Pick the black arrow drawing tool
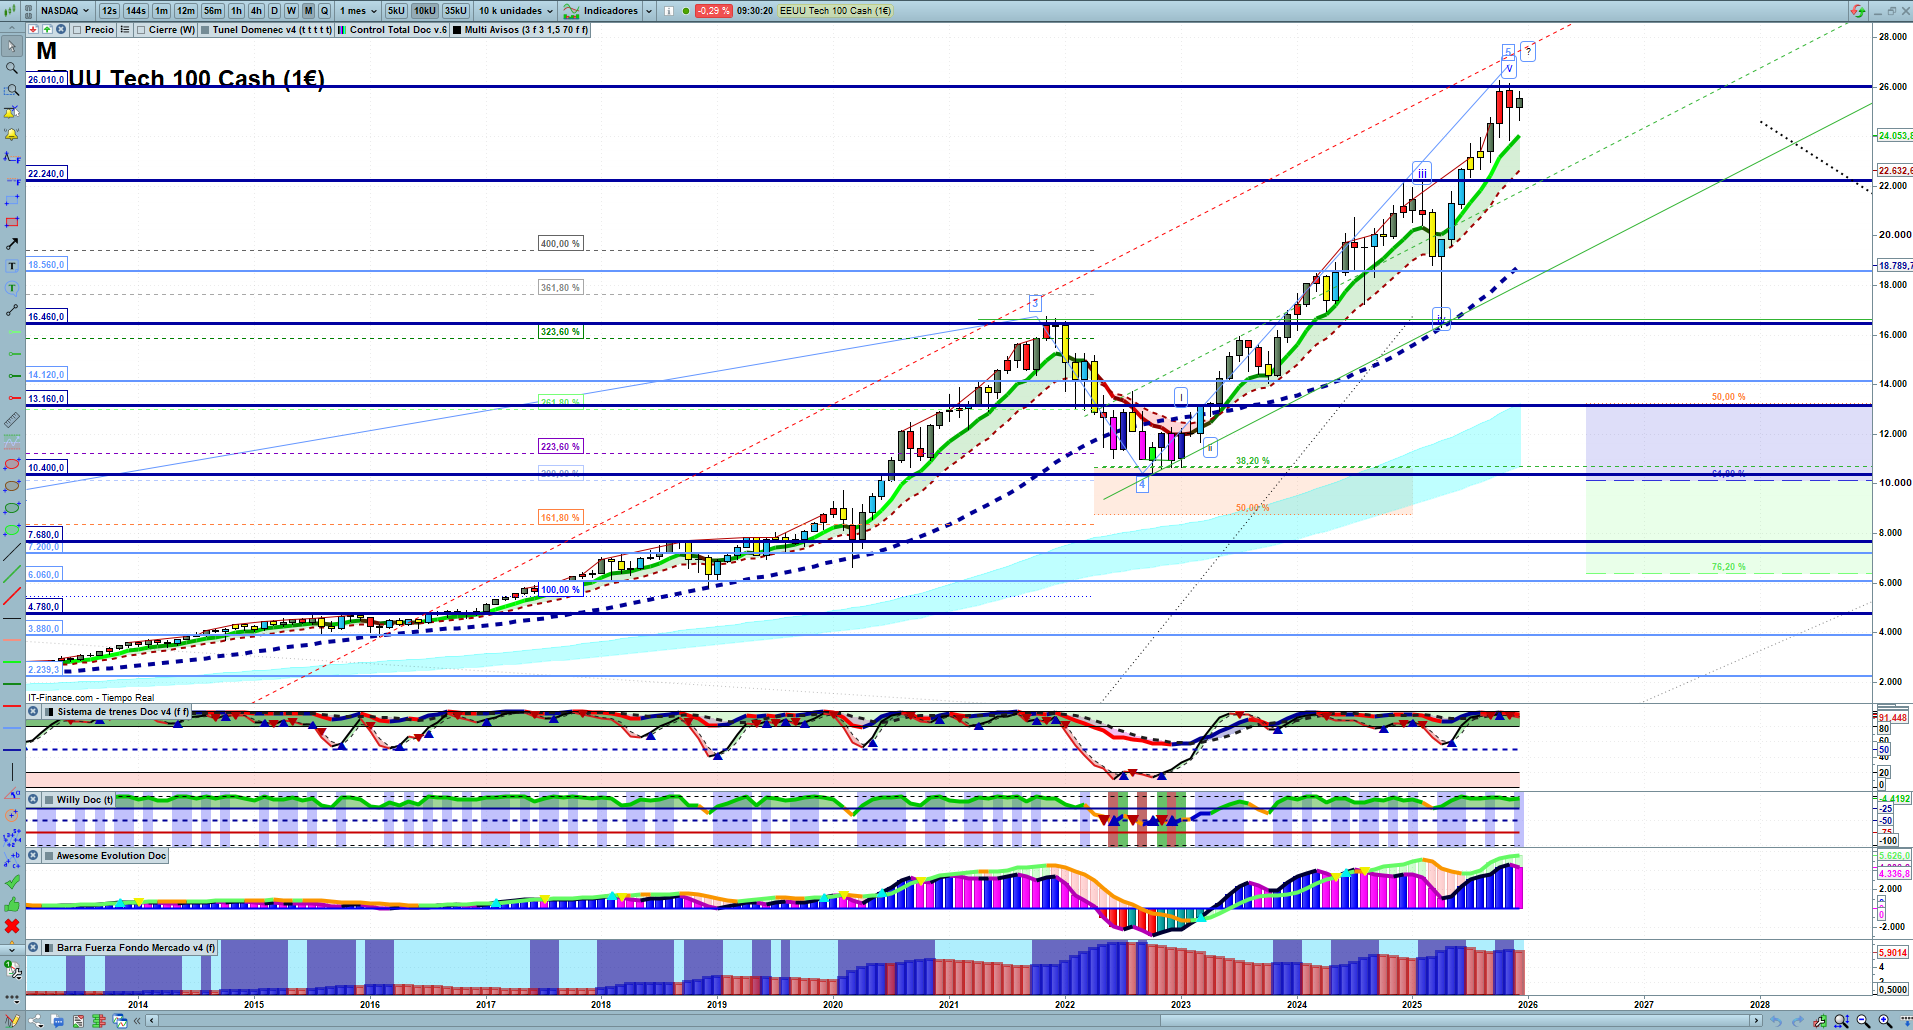The image size is (1913, 1030). pos(12,244)
